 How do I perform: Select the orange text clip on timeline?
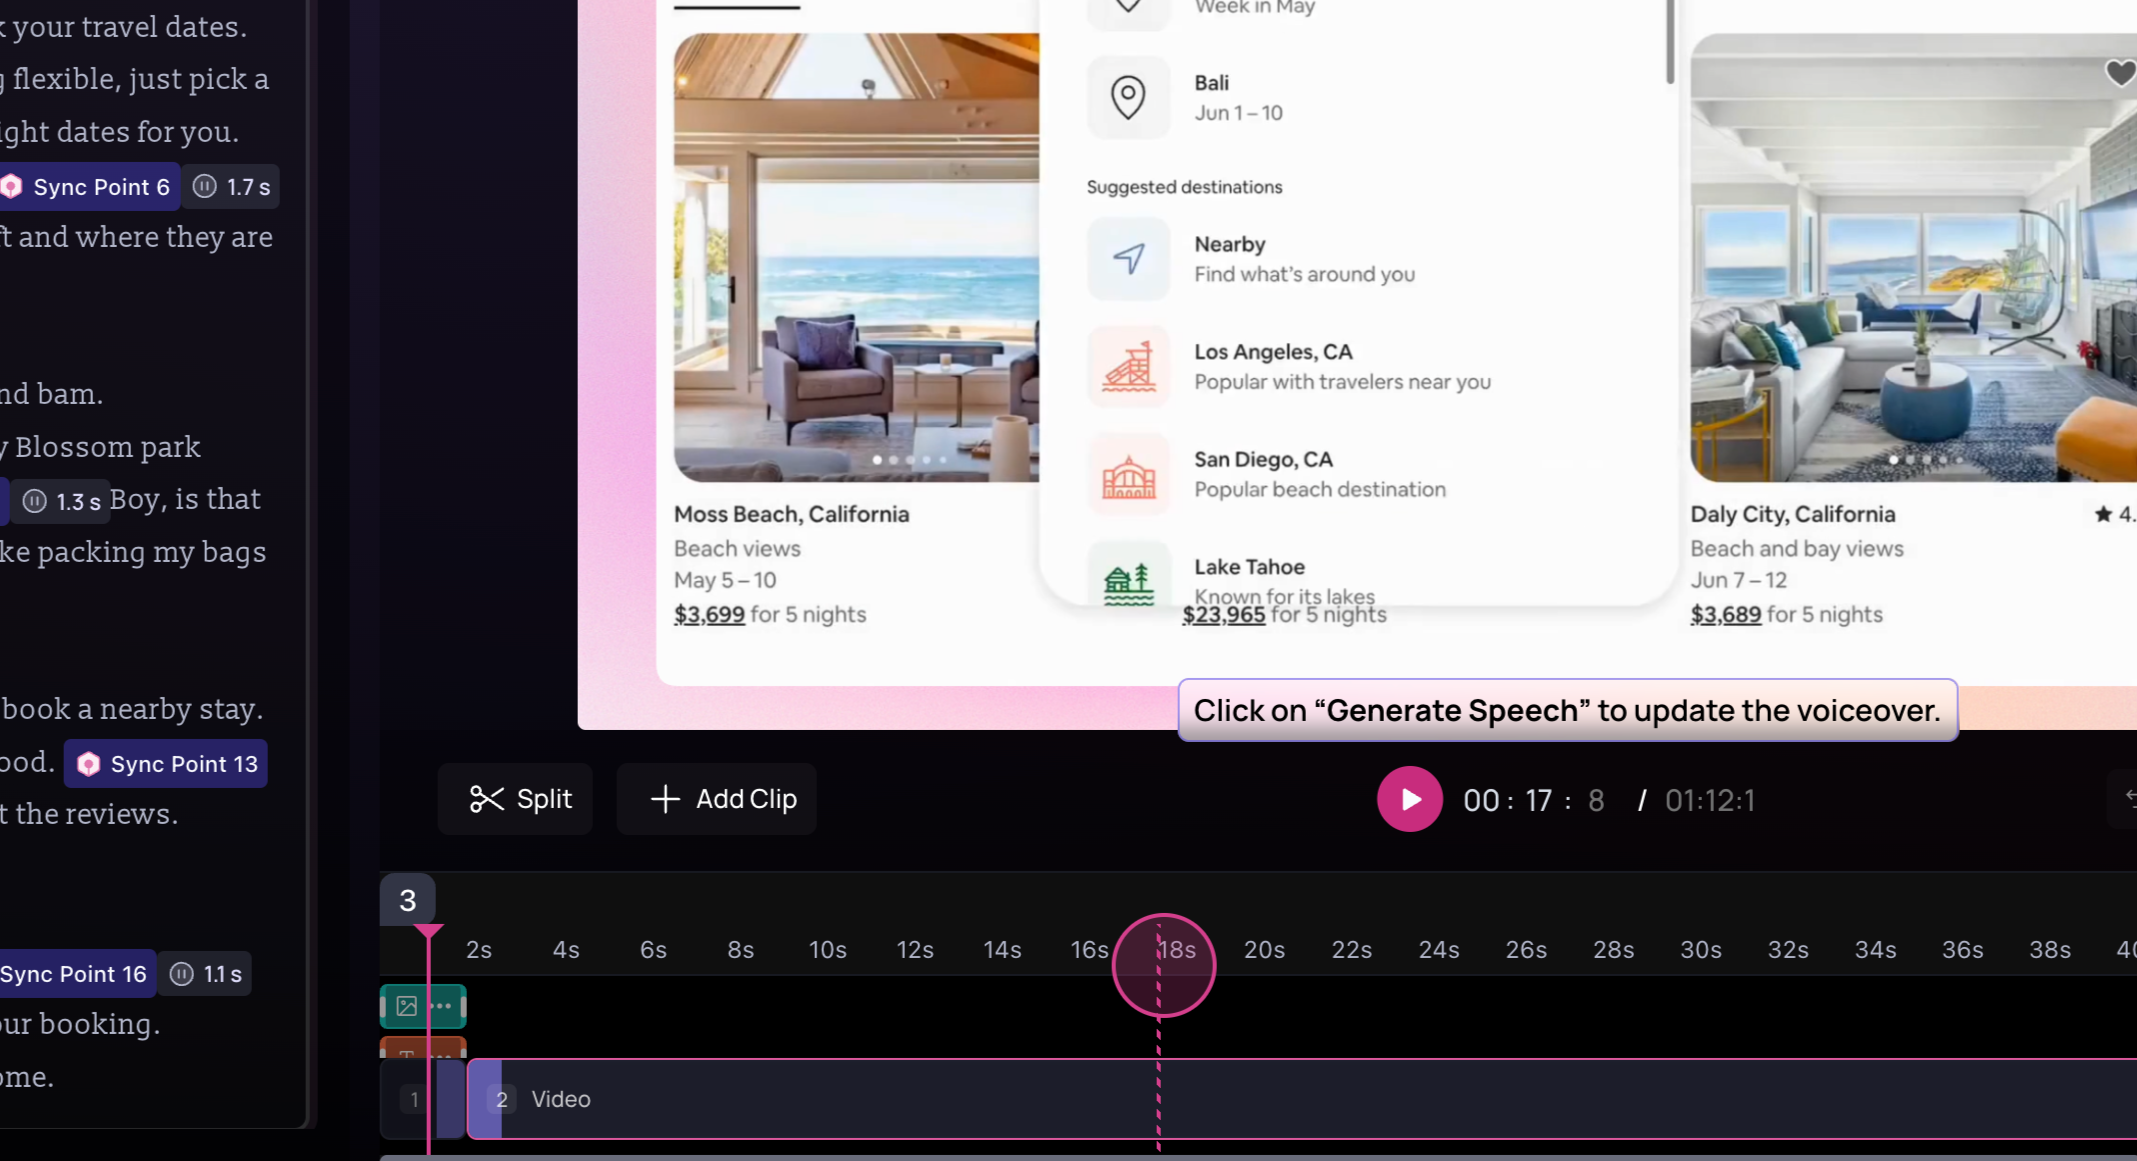tap(423, 1049)
